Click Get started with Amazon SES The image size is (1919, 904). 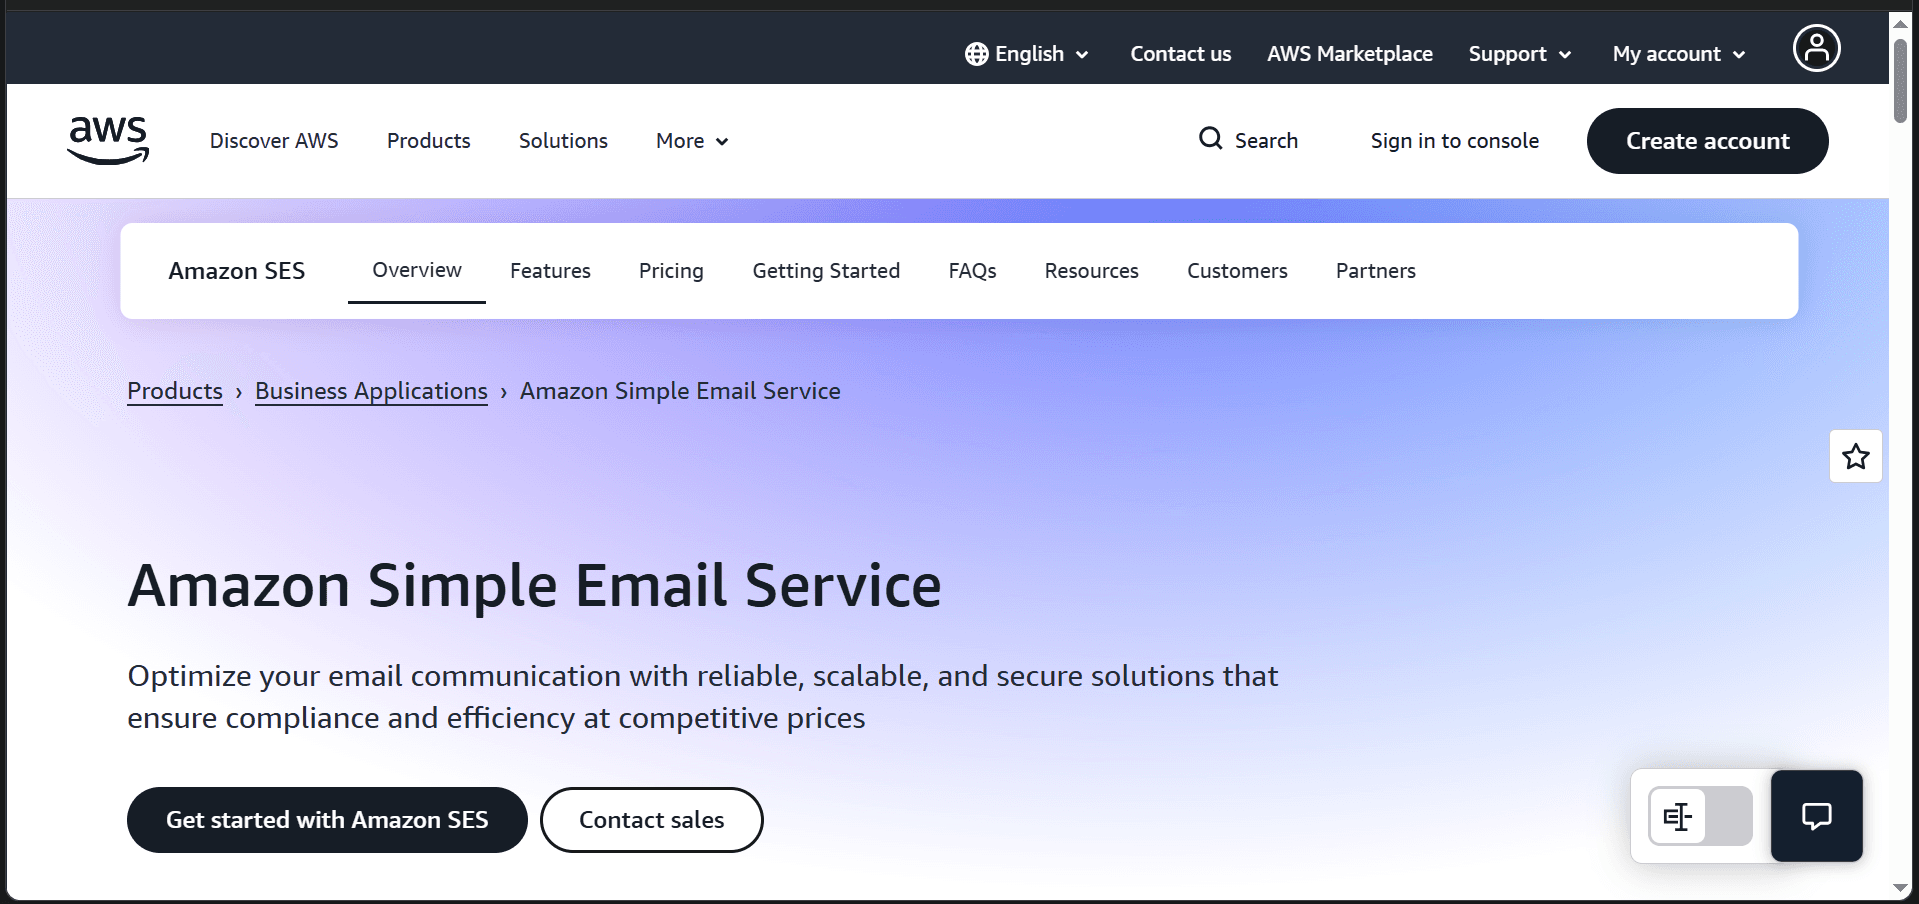click(327, 820)
